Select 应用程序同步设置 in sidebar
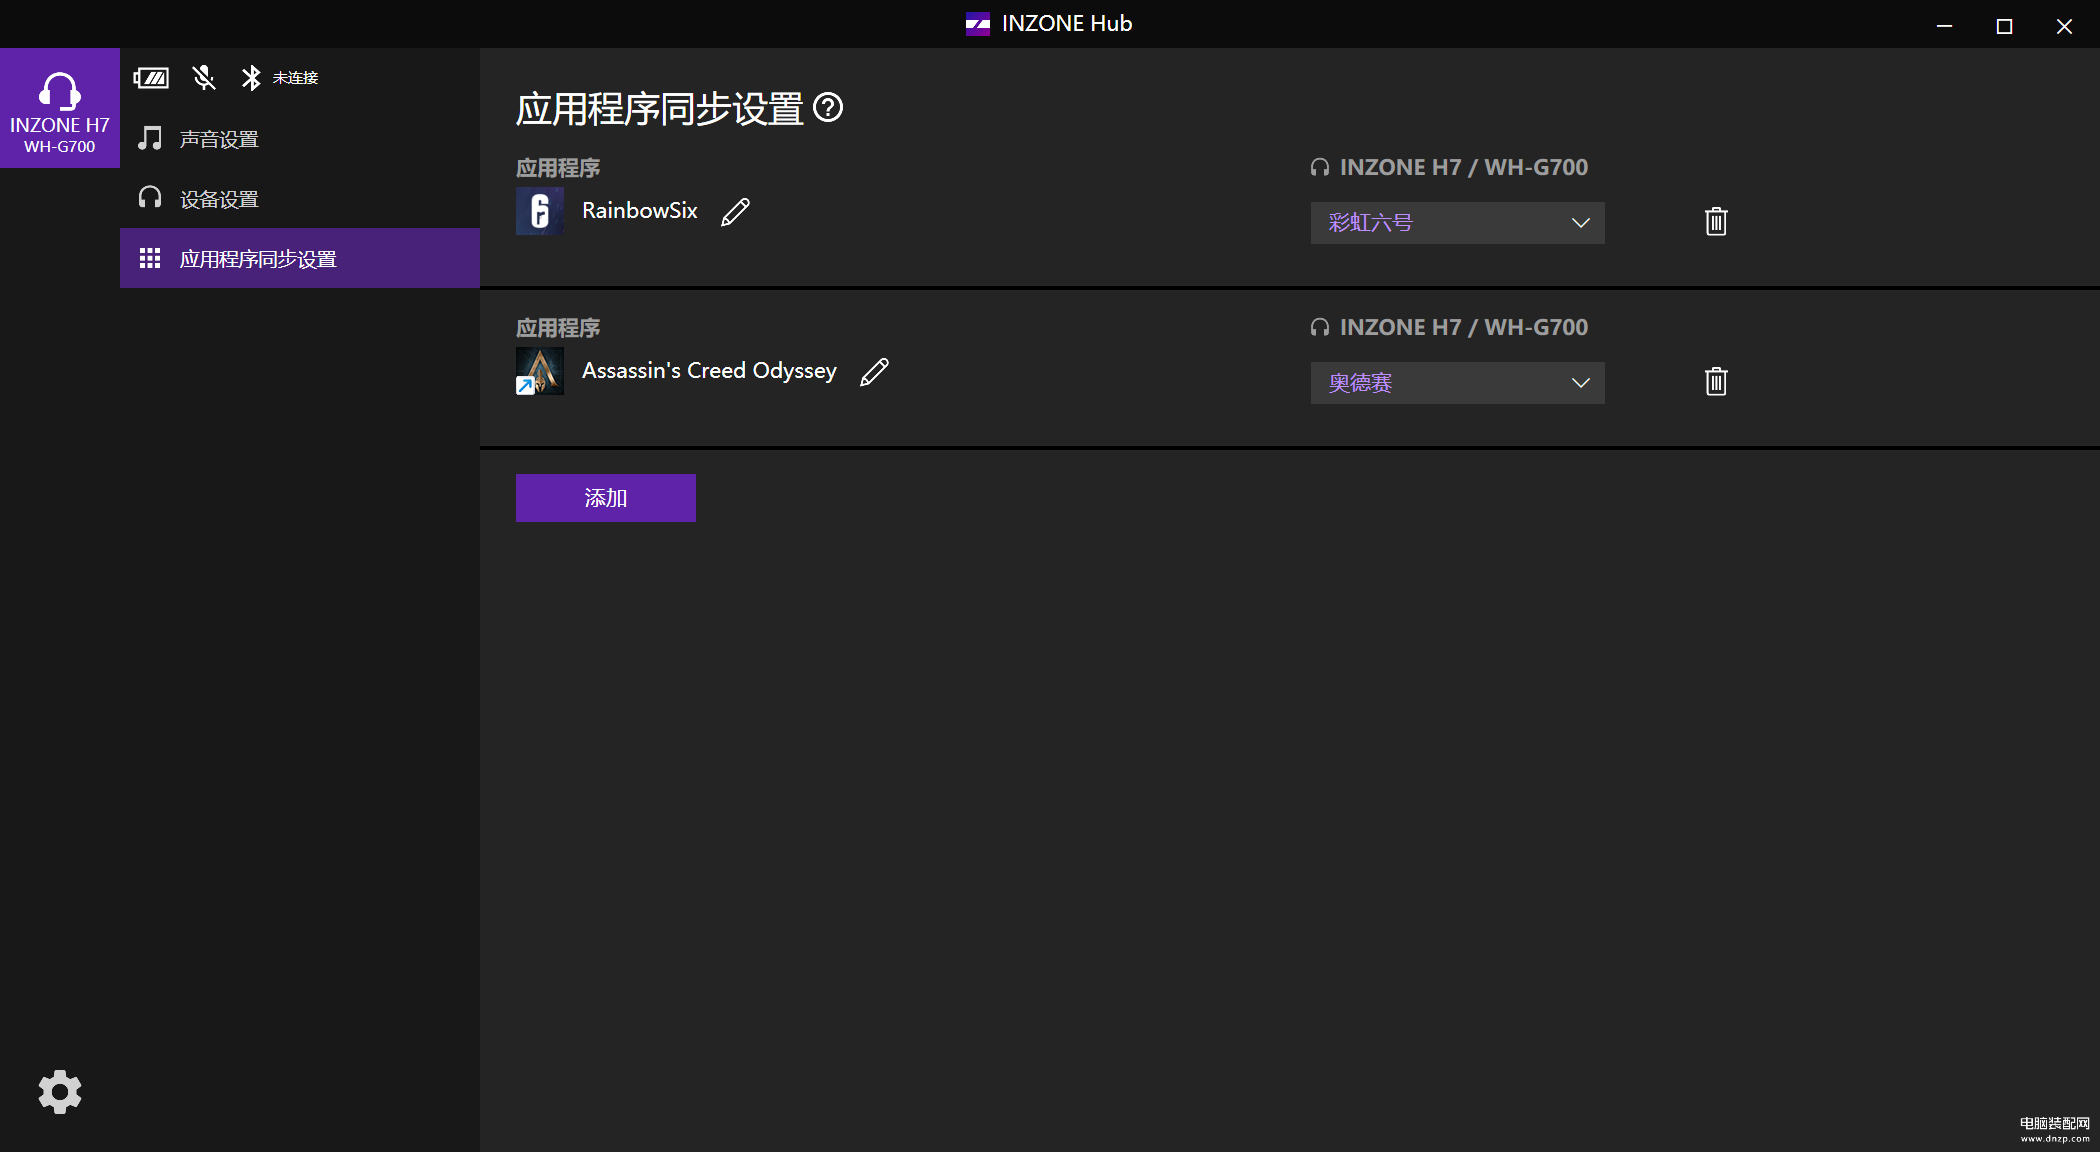This screenshot has width=2100, height=1152. click(300, 259)
